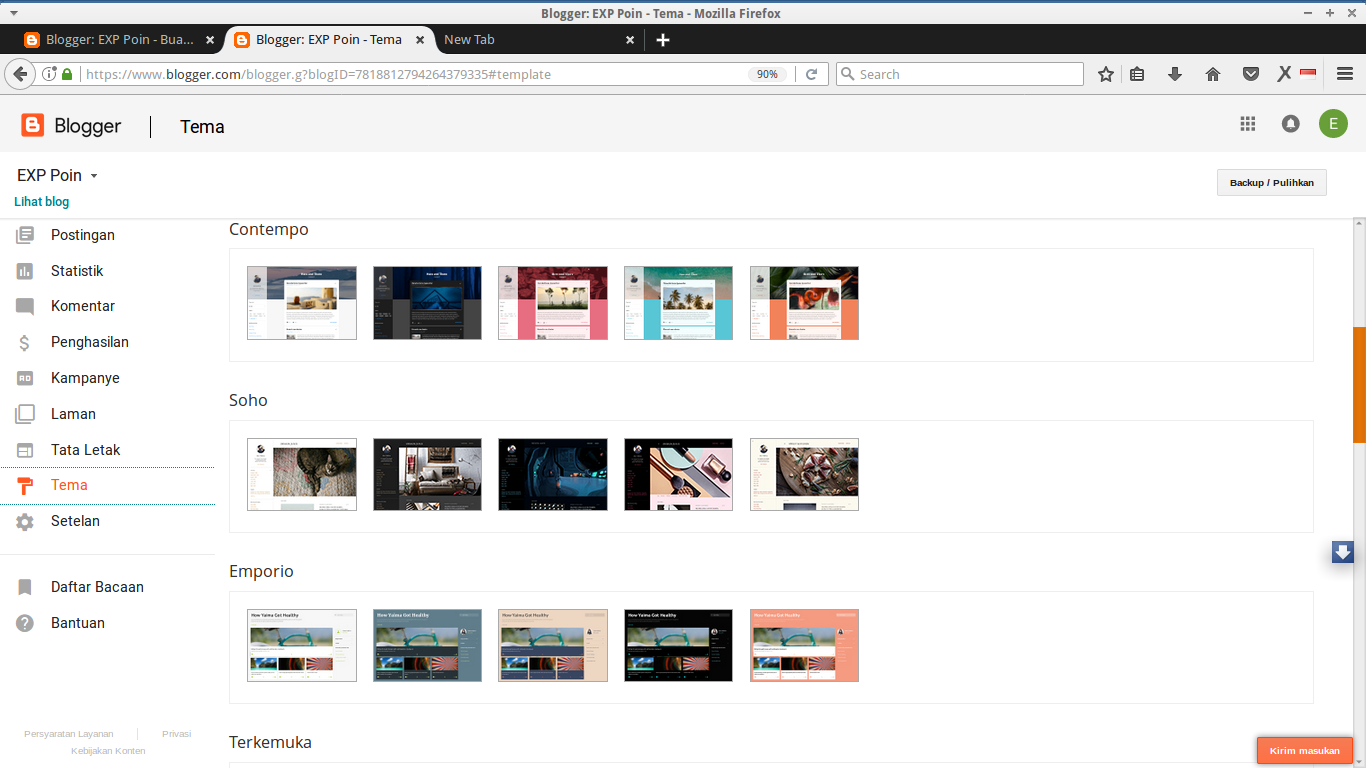This screenshot has height=768, width=1366.
Task: Open Statistik in sidebar menu
Action: click(77, 271)
